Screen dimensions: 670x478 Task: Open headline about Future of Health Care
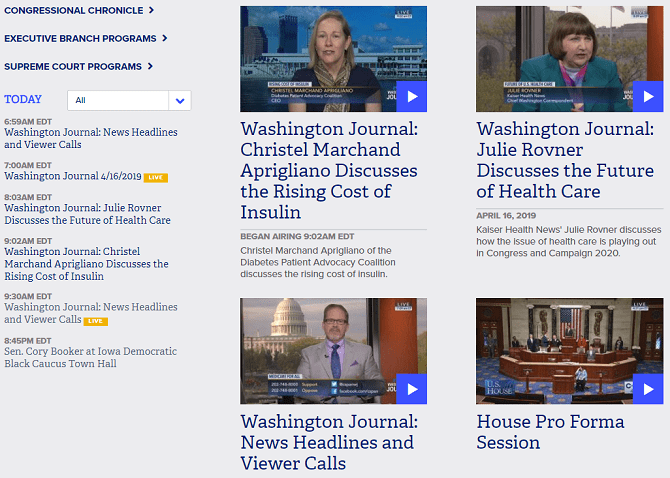tap(565, 160)
